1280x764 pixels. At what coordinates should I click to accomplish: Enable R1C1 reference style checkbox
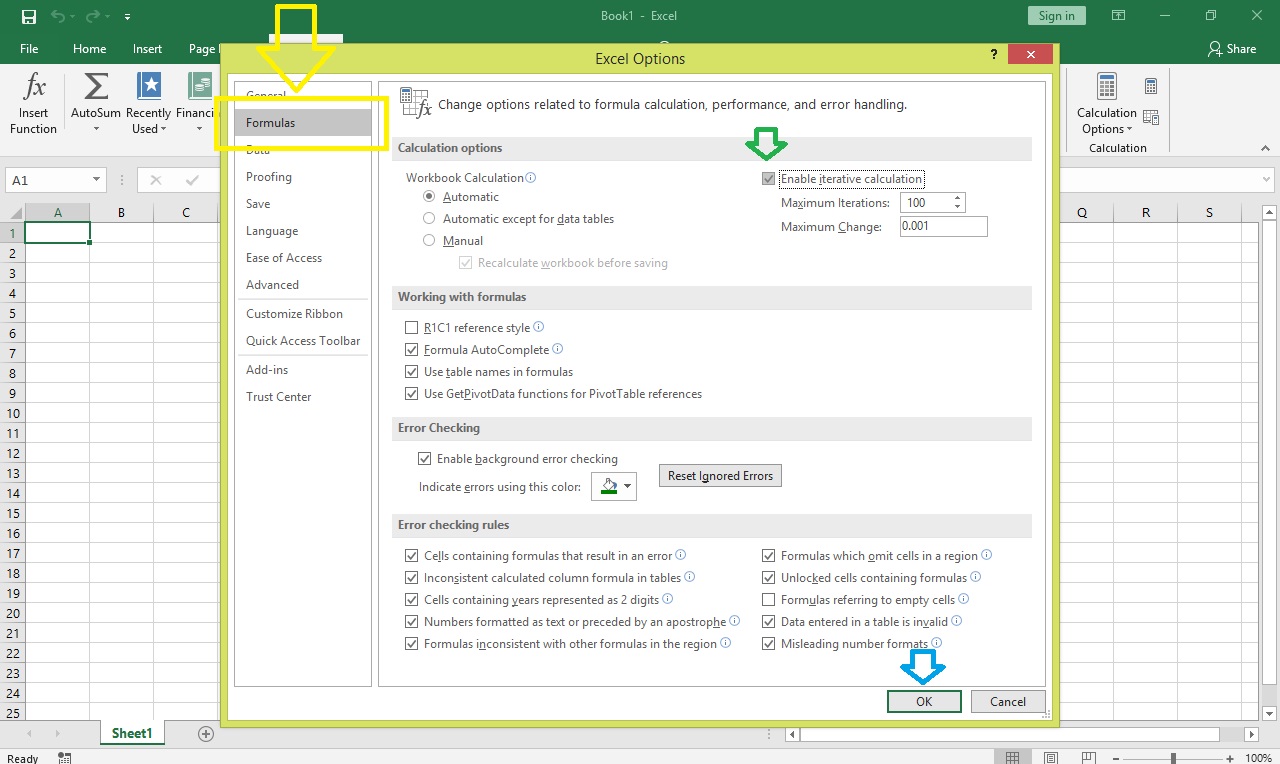point(411,328)
